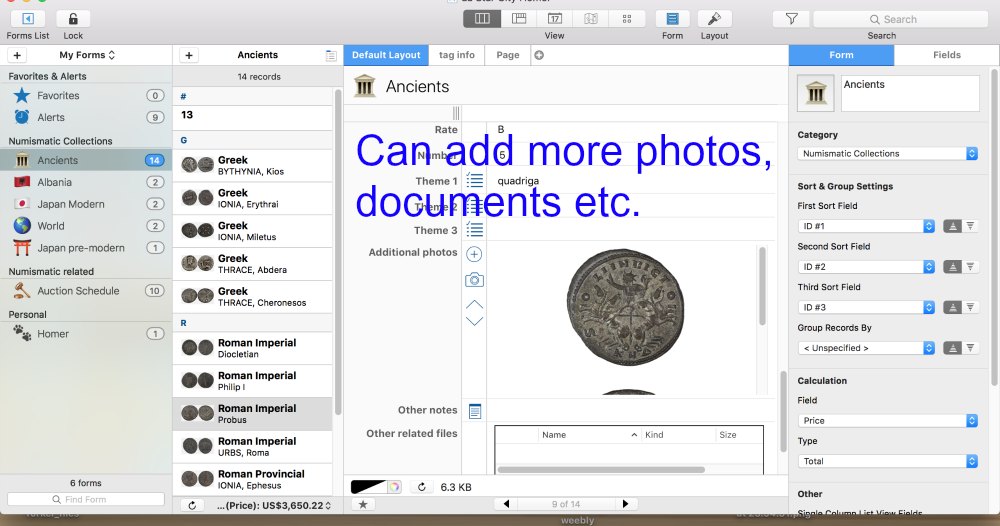This screenshot has width=1000, height=526.
Task: Open the Forms List panel toggle
Action: (27, 19)
